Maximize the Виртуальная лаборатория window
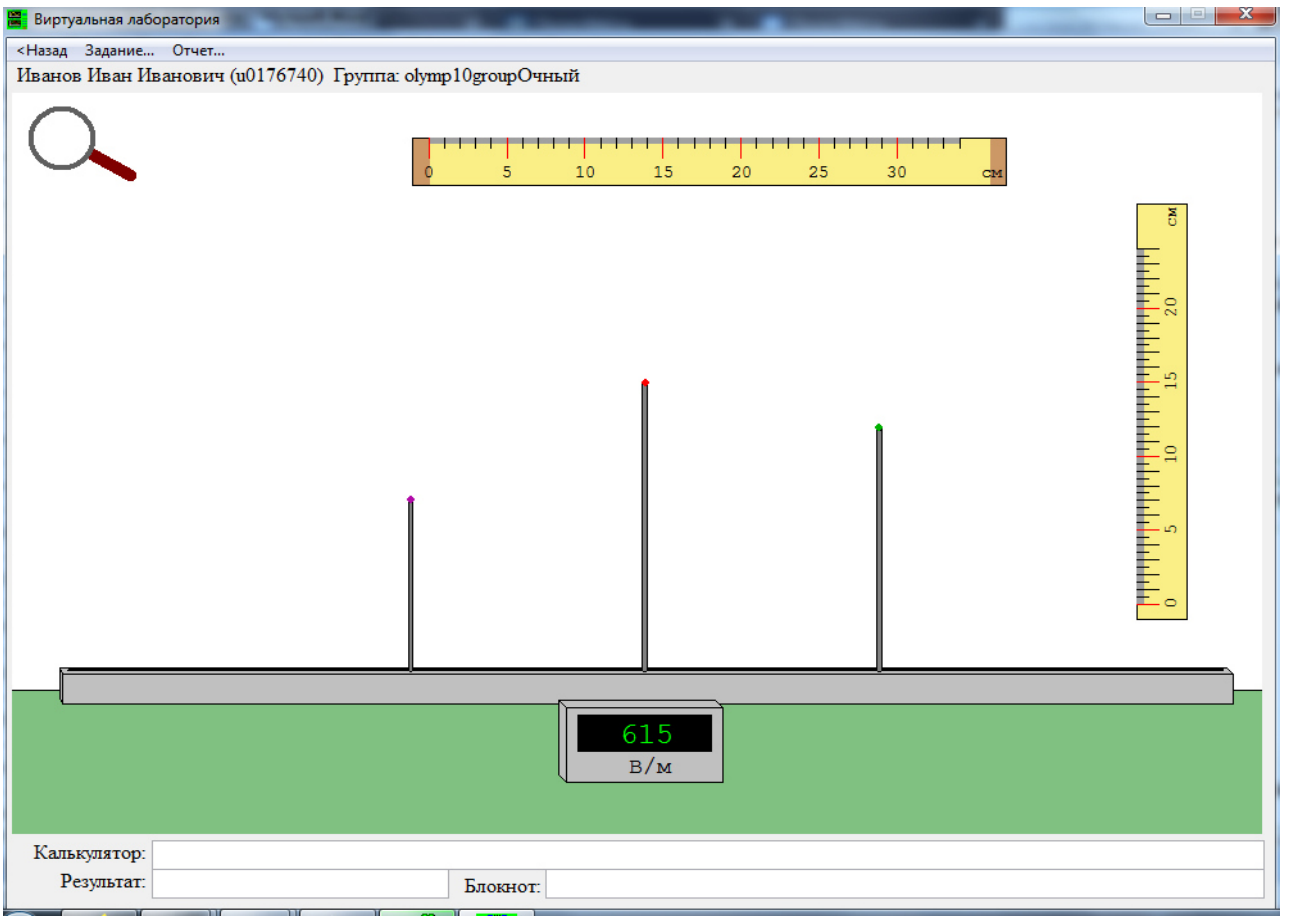The image size is (1290, 918). 1198,15
